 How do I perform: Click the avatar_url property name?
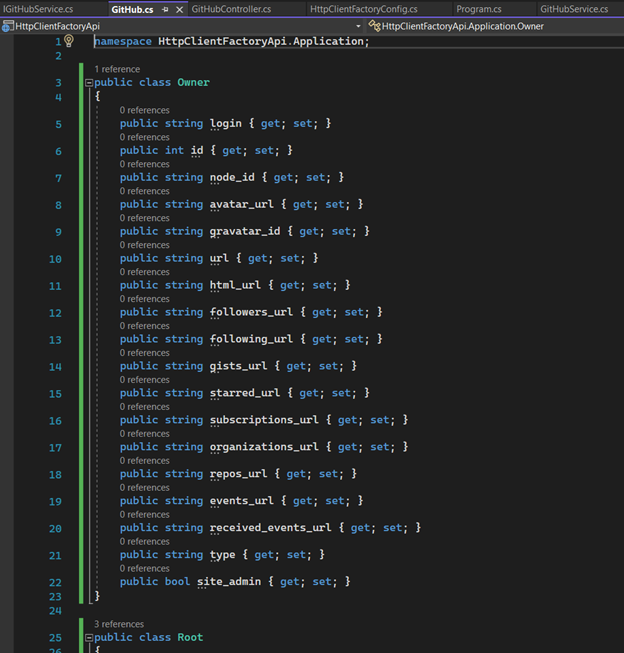pyautogui.click(x=242, y=204)
